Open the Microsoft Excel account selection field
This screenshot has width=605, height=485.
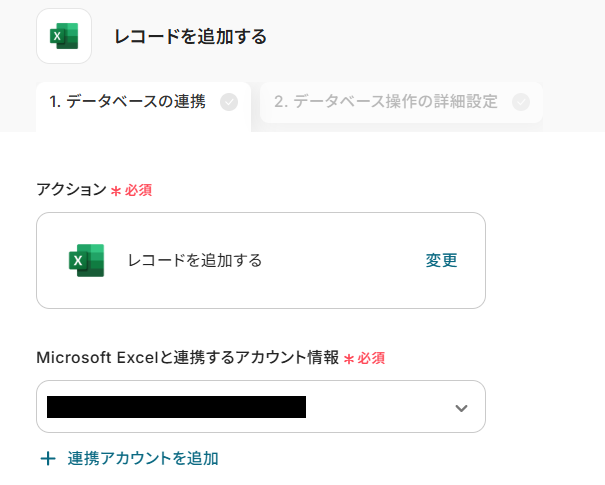380,407
